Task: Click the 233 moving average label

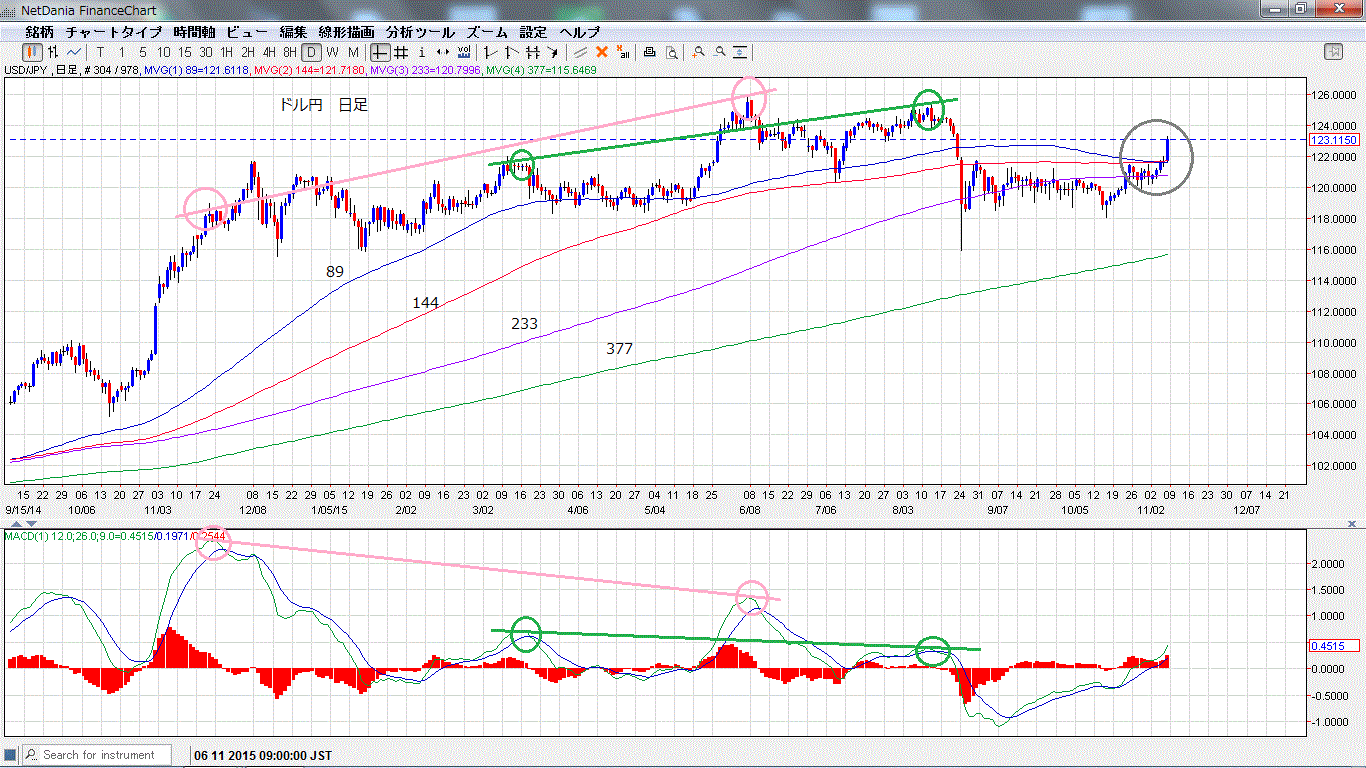Action: click(x=524, y=323)
